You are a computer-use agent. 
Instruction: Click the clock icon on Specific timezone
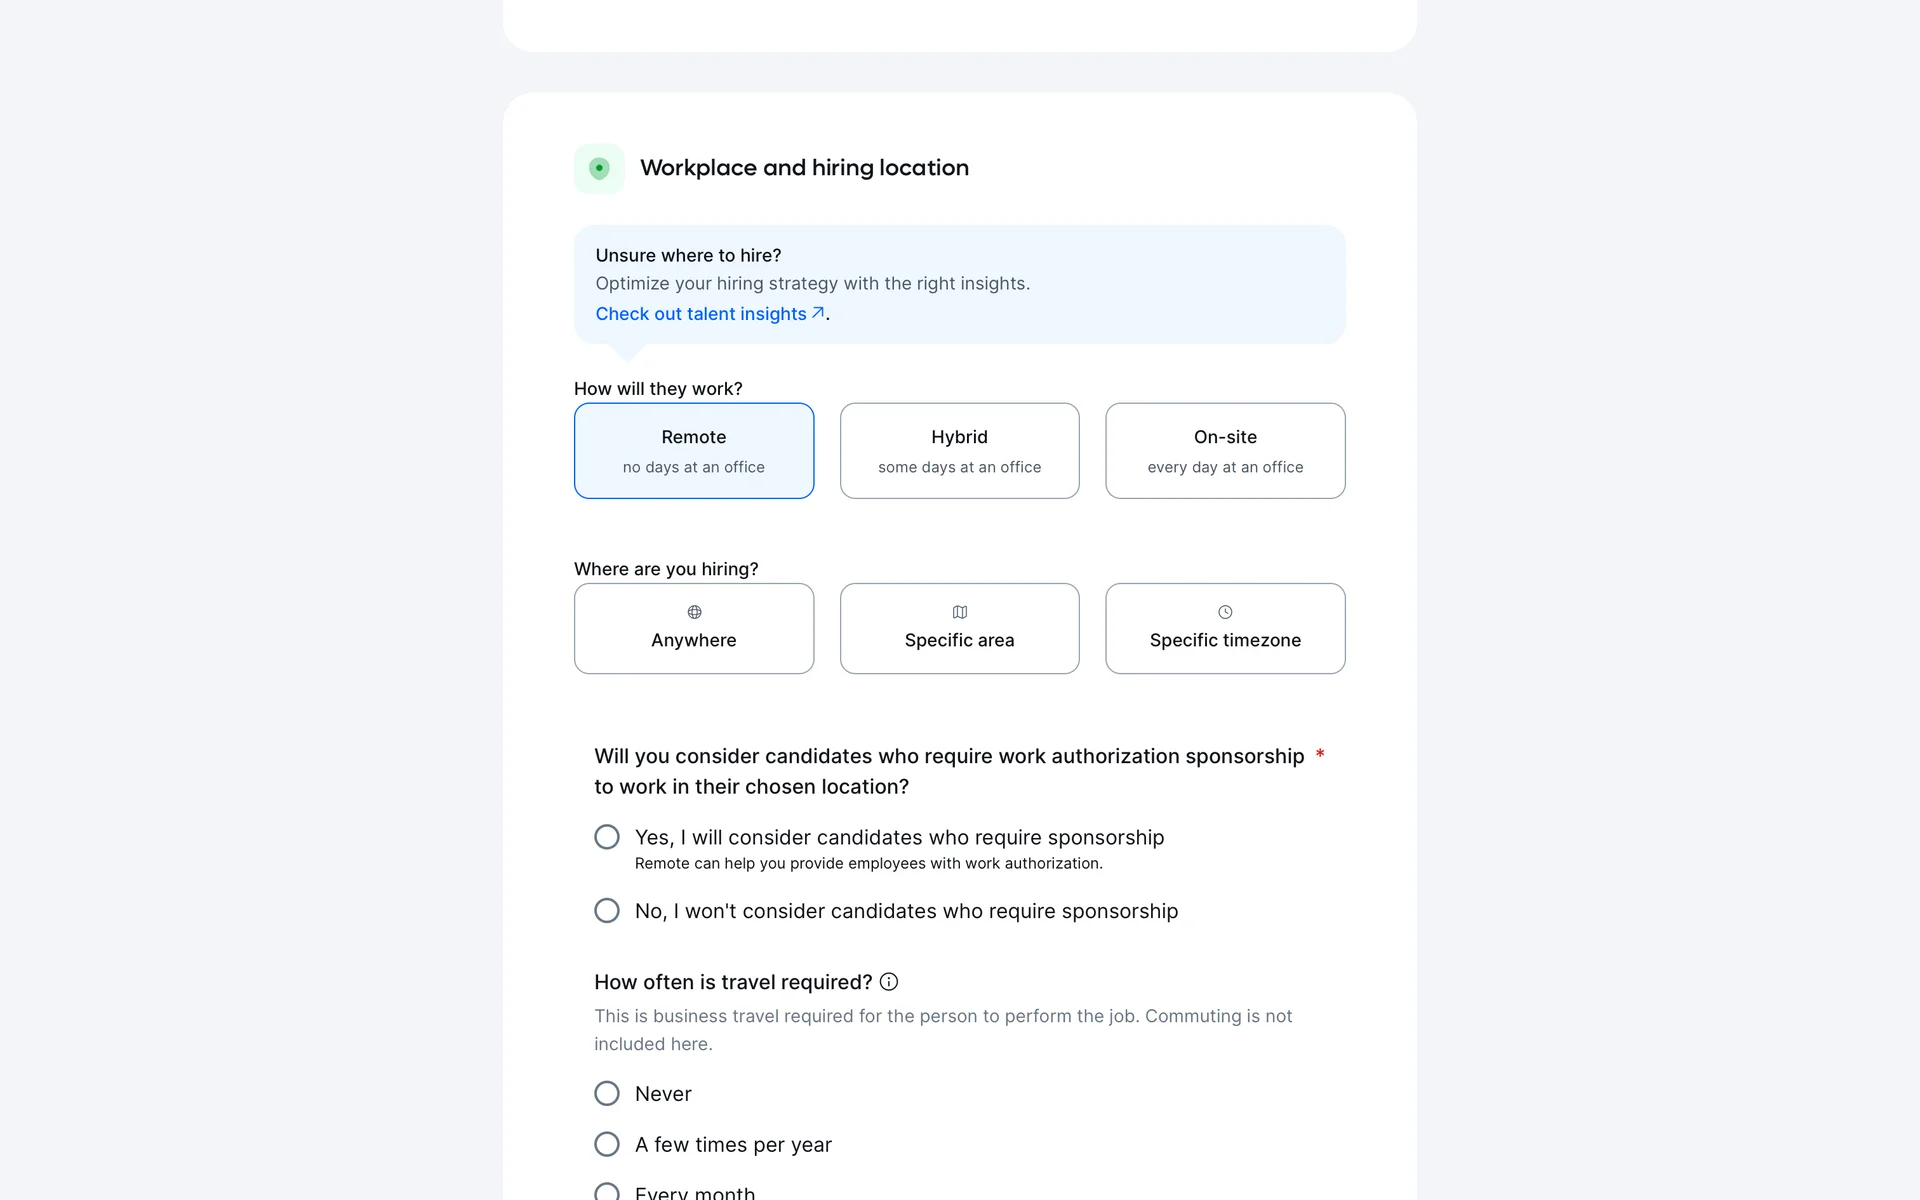(x=1225, y=612)
